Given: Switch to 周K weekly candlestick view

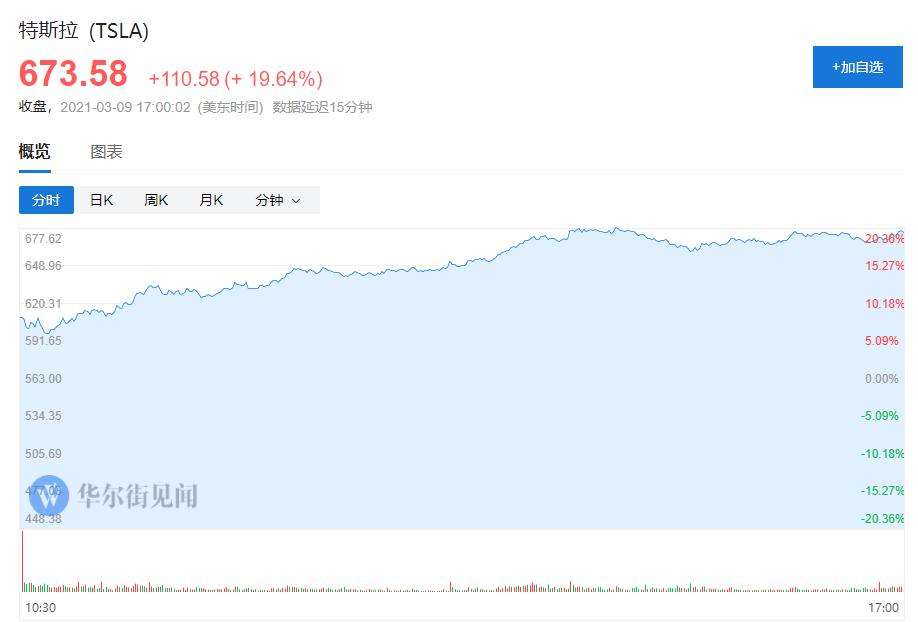Looking at the screenshot, I should [x=156, y=200].
